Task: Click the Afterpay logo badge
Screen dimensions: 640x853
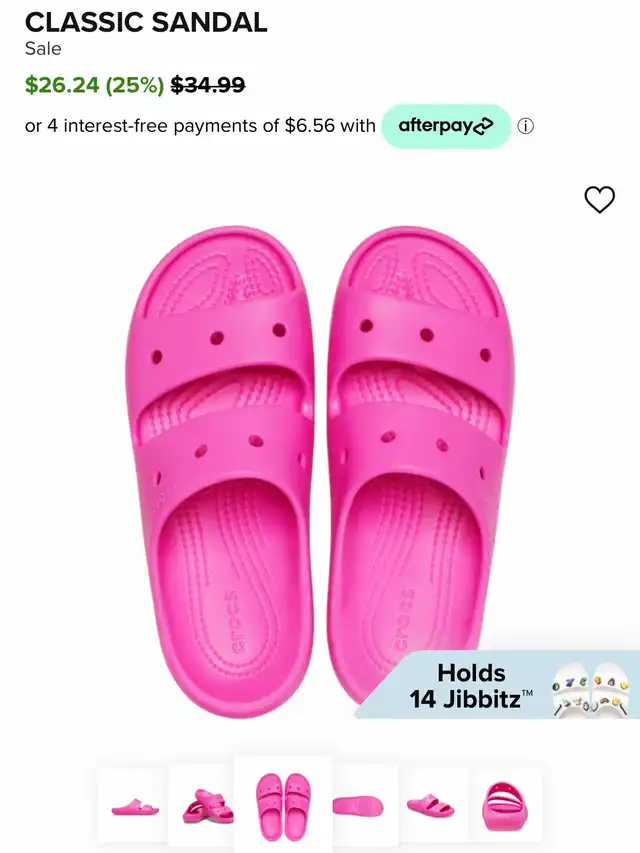Action: pos(446,126)
